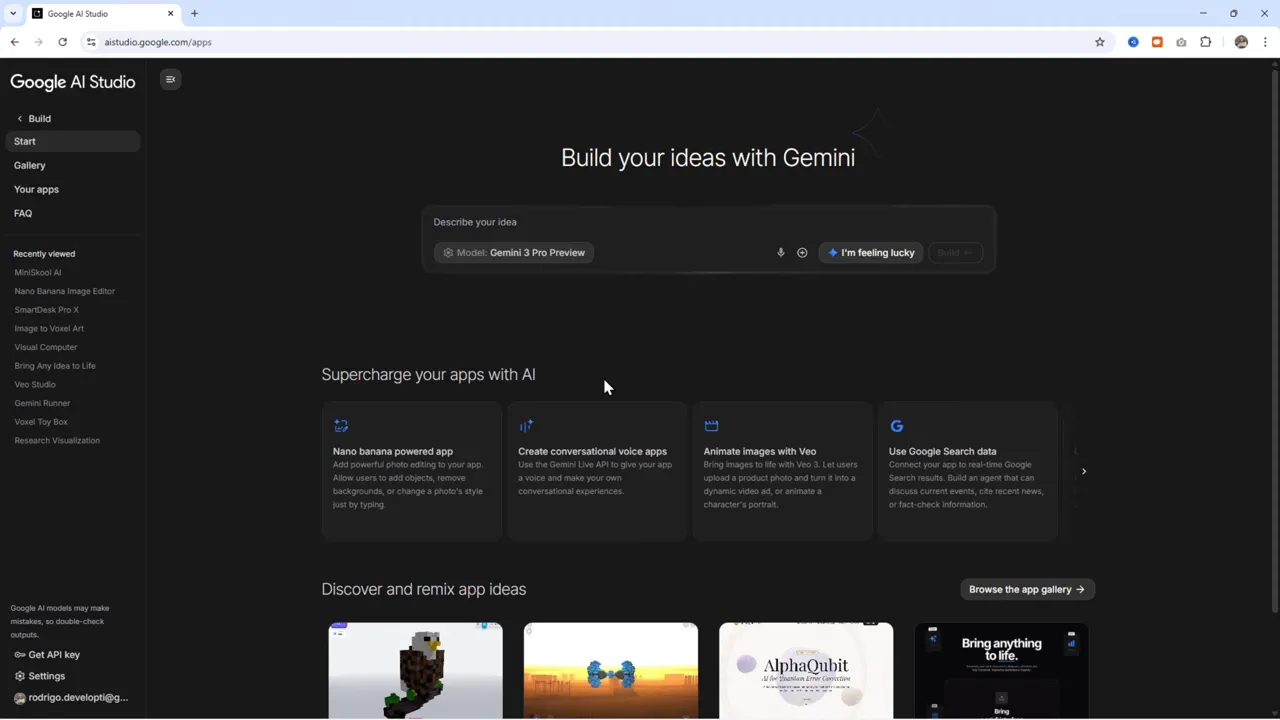Switch to the Gallery section
1280x720 pixels.
click(29, 165)
